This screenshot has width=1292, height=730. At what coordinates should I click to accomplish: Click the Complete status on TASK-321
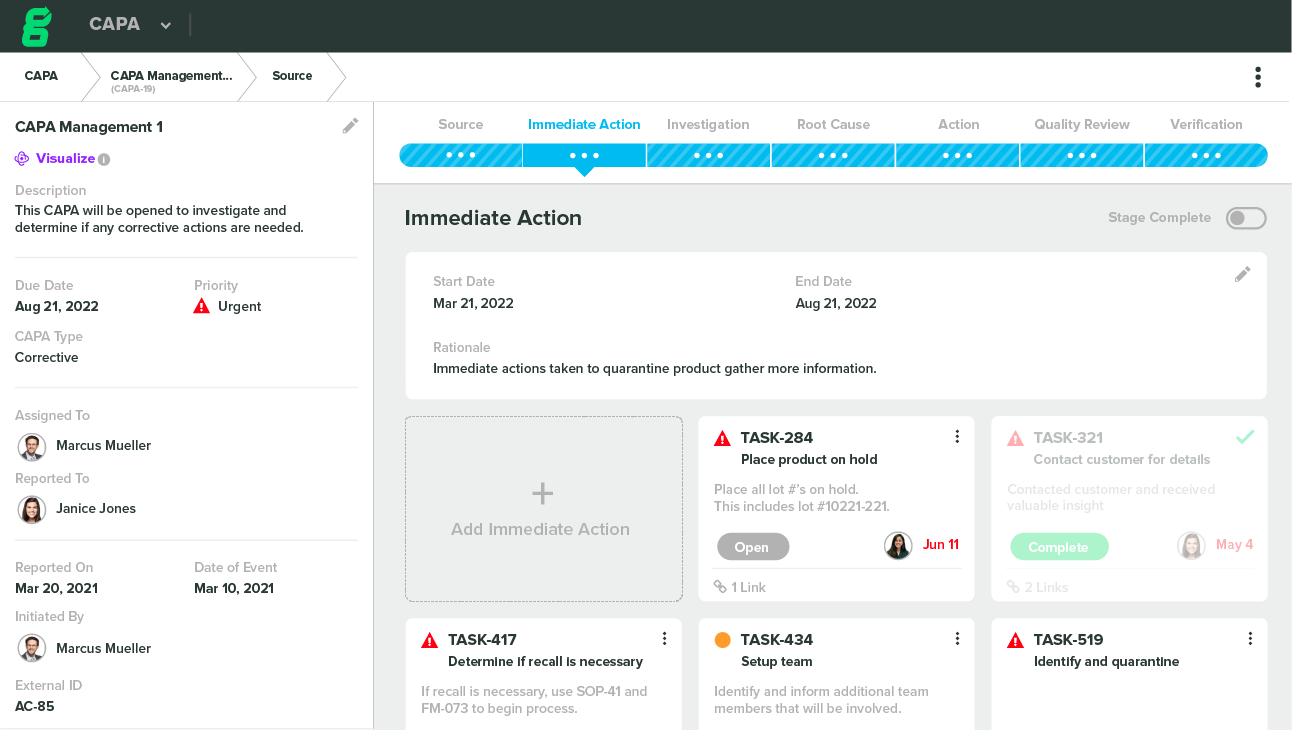[1059, 547]
